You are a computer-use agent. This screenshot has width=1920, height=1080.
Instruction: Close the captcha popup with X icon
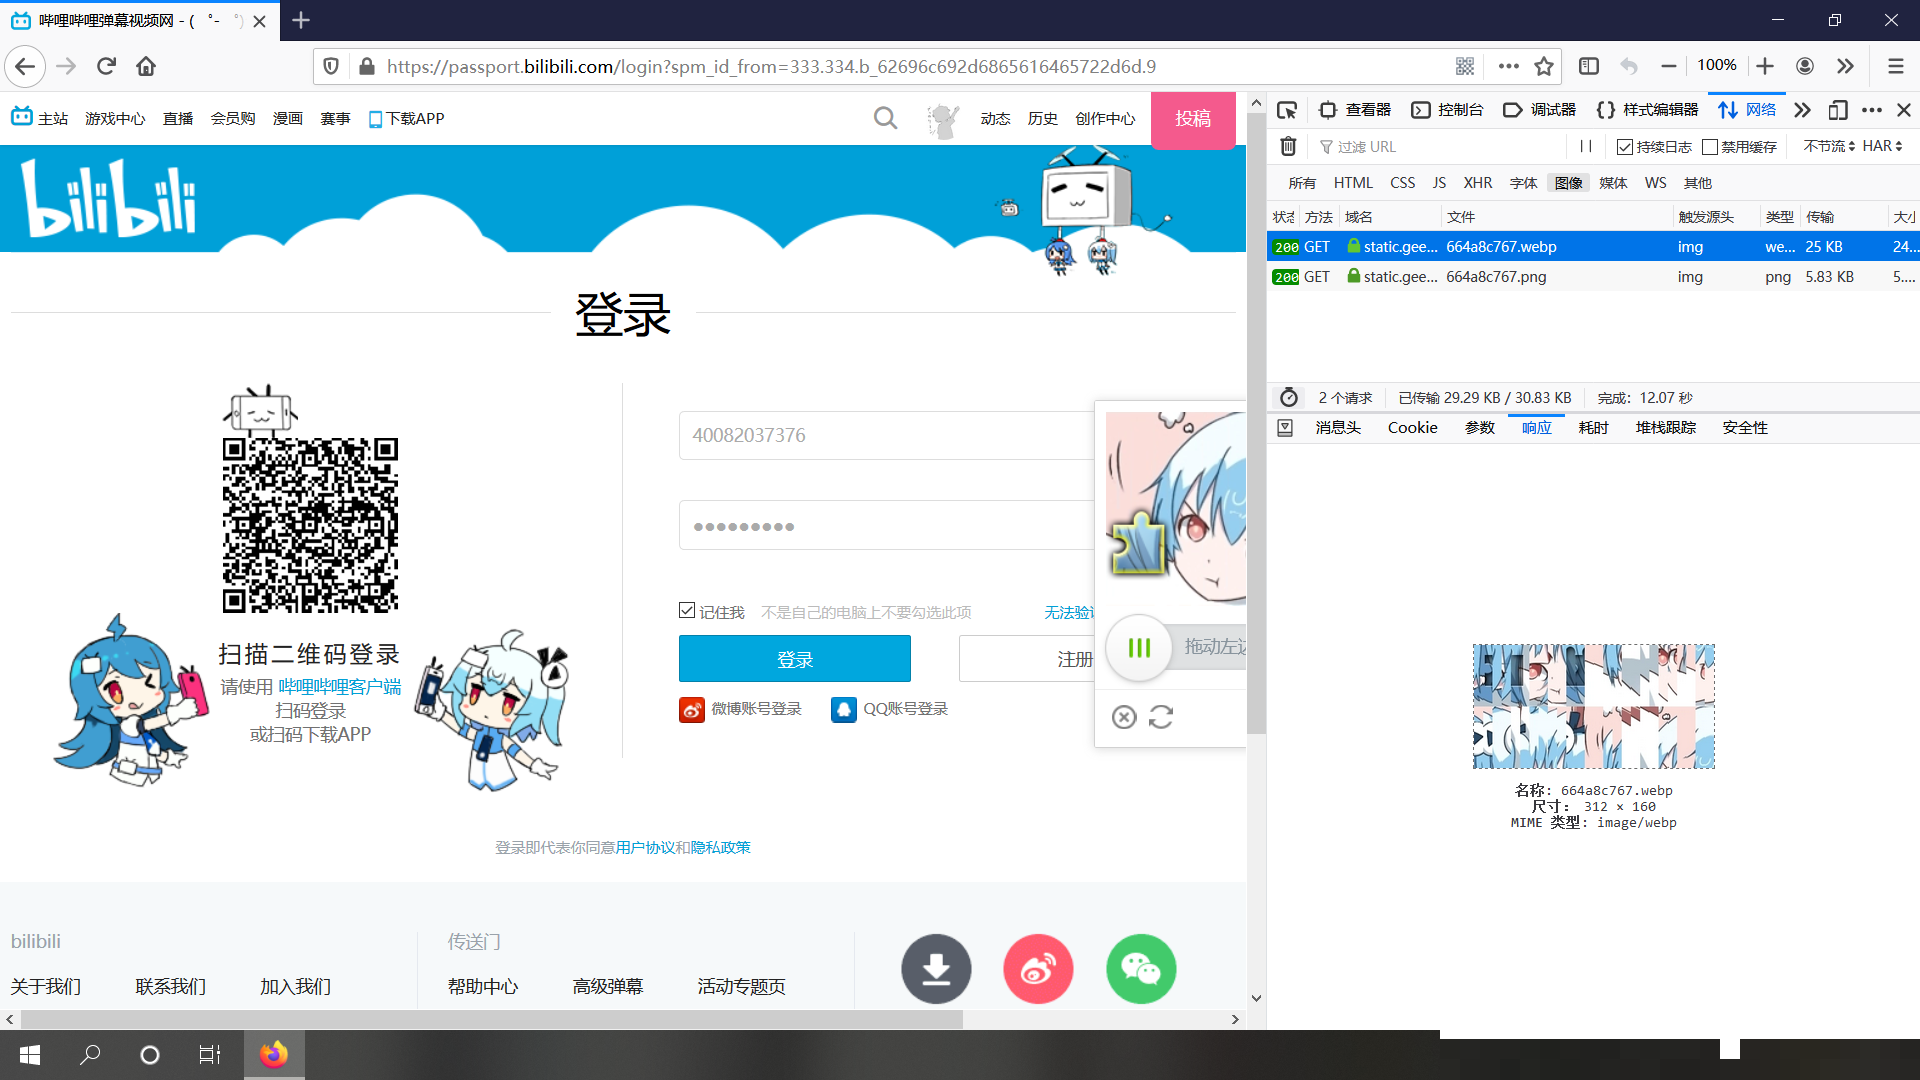1124,717
